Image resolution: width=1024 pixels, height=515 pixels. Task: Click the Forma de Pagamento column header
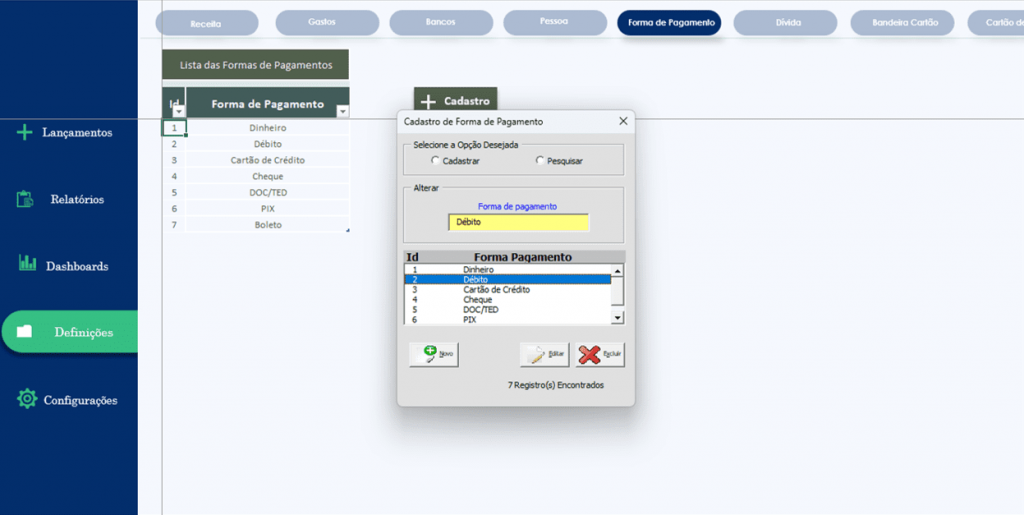[x=267, y=103]
